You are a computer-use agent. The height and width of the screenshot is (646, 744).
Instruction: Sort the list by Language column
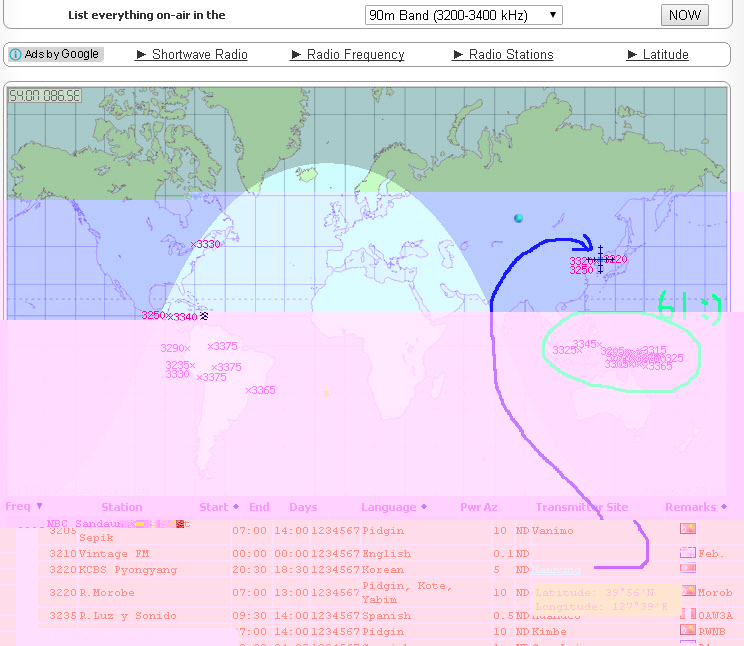(x=394, y=507)
